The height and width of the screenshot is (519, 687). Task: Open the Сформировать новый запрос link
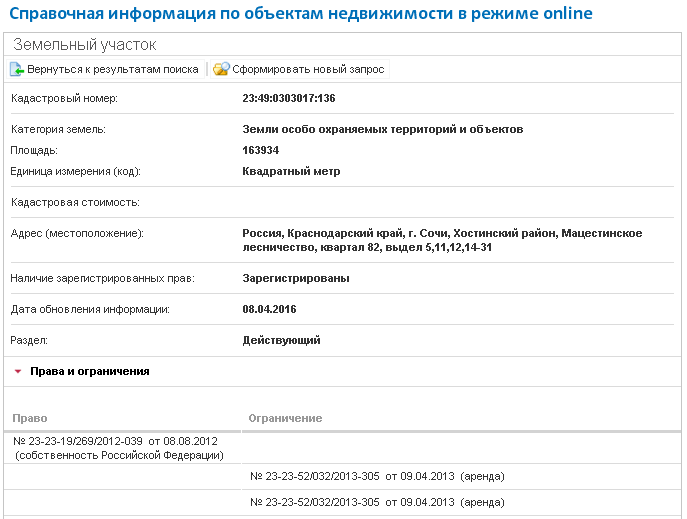click(x=308, y=69)
